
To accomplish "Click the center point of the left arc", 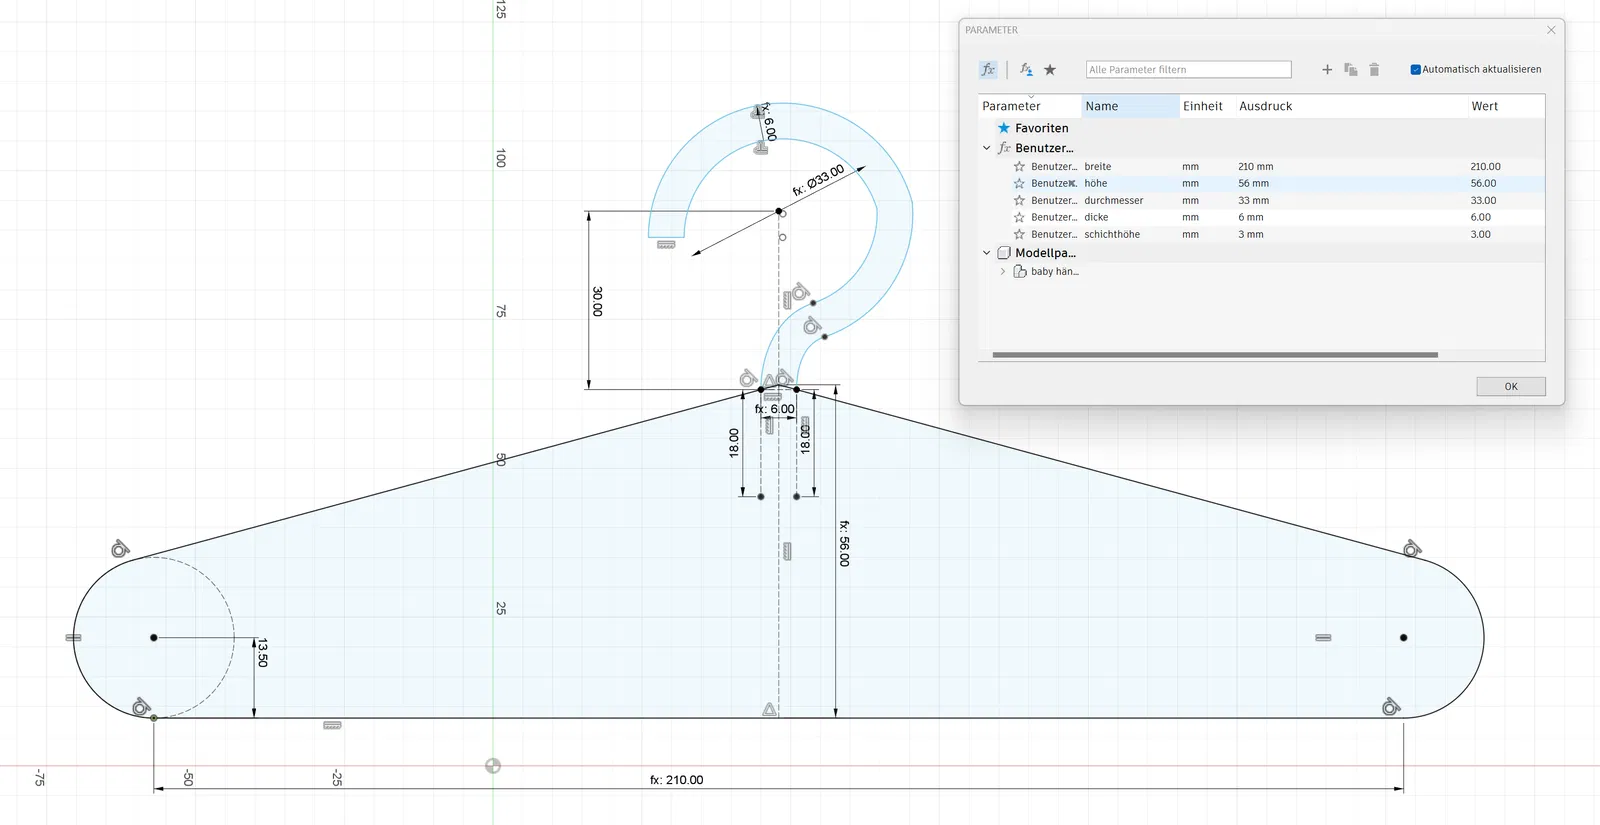I will tap(154, 637).
